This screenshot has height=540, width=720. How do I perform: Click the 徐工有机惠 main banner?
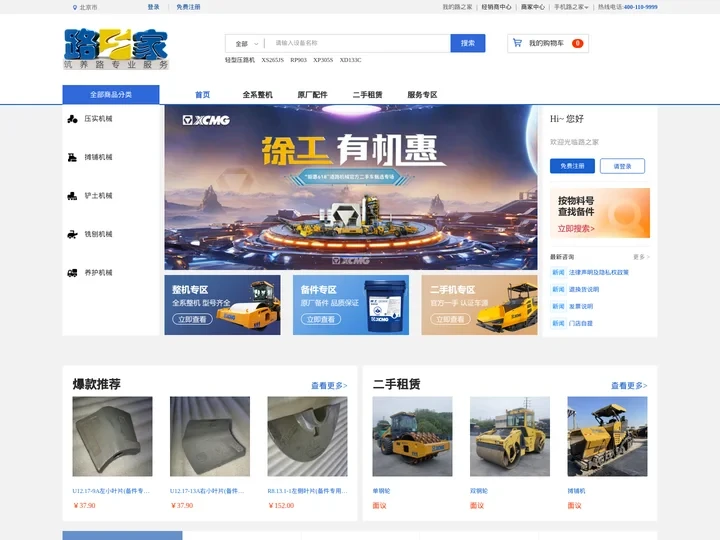tap(351, 187)
